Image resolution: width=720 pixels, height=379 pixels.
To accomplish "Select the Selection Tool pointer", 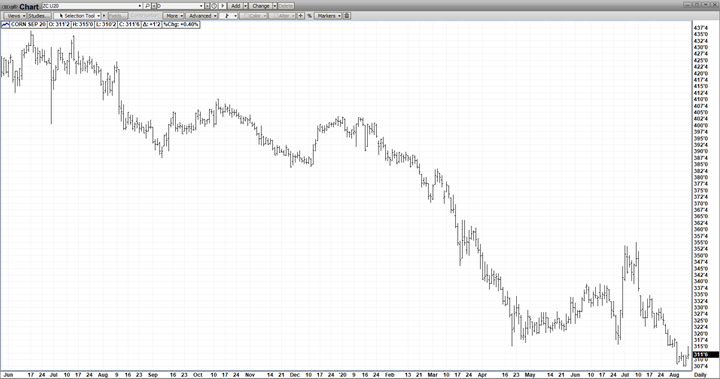I will point(77,16).
